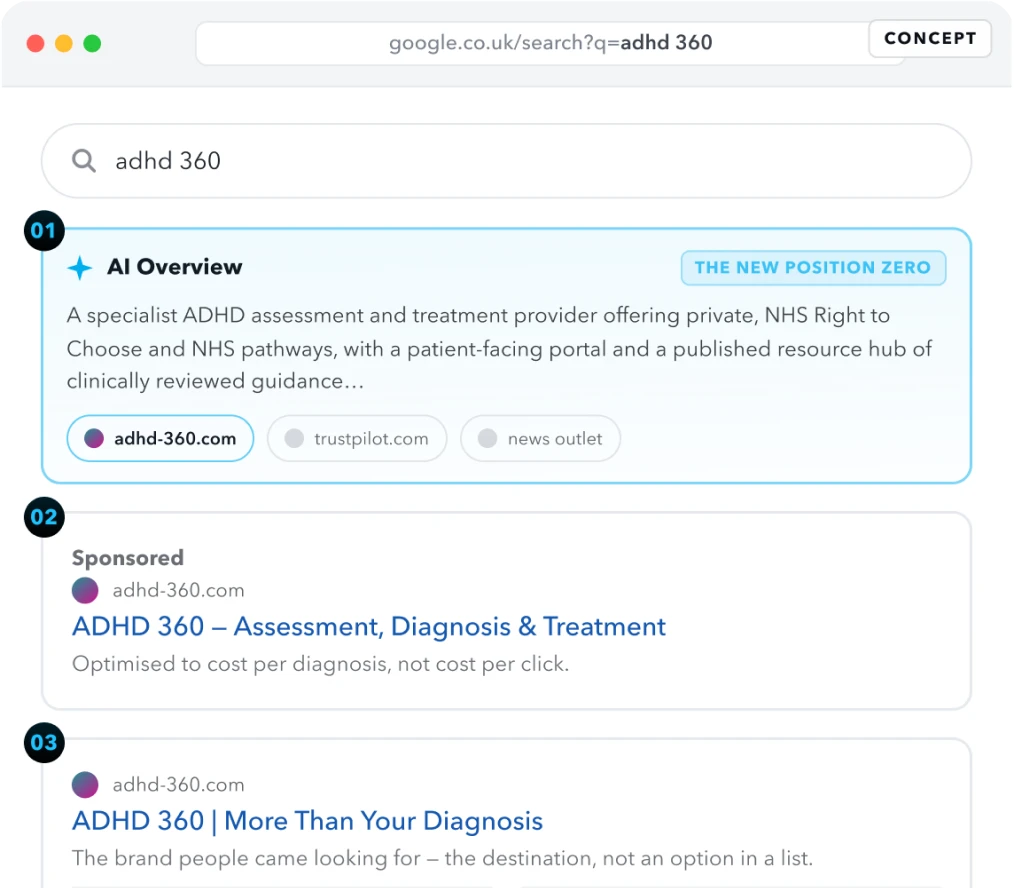1014x888 pixels.
Task: Click the yellow minimize window dot
Action: [64, 43]
